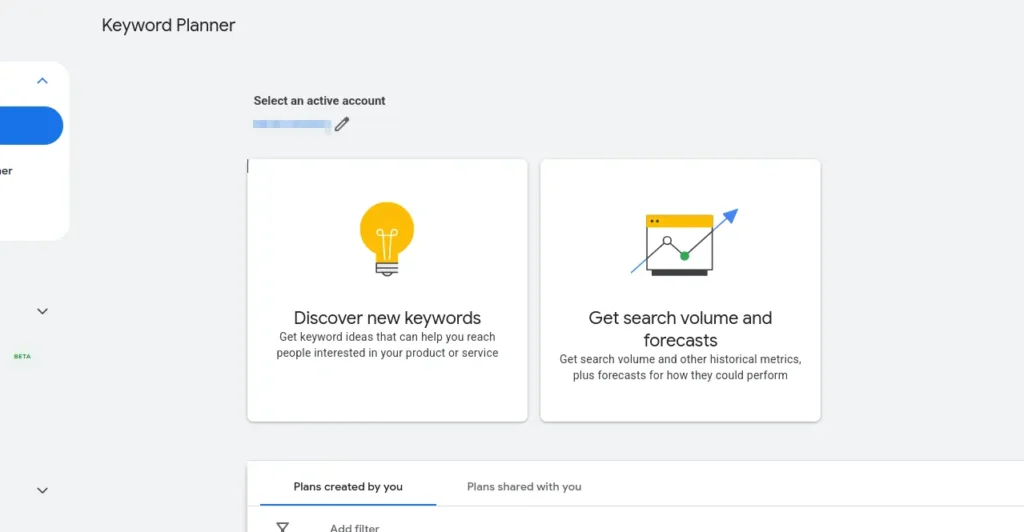Viewport: 1024px width, 532px height.
Task: Select the highlighted blue sidebar item
Action: click(x=31, y=125)
